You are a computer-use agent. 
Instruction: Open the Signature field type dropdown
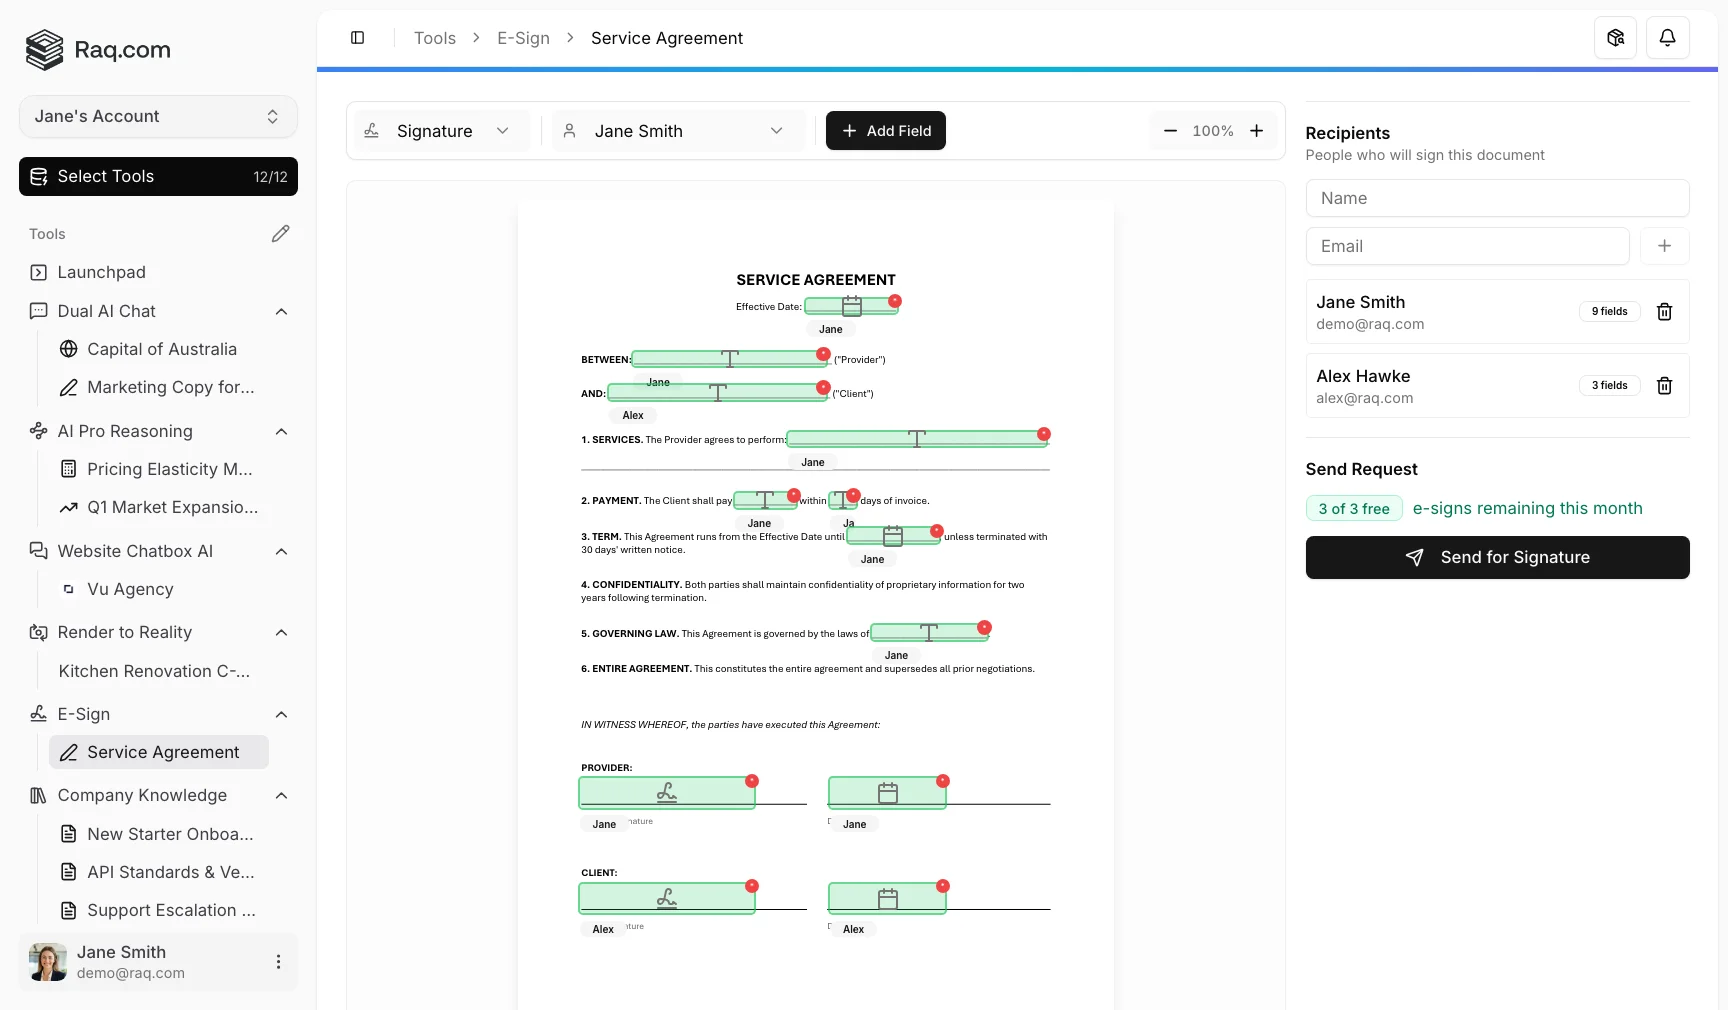click(x=438, y=131)
